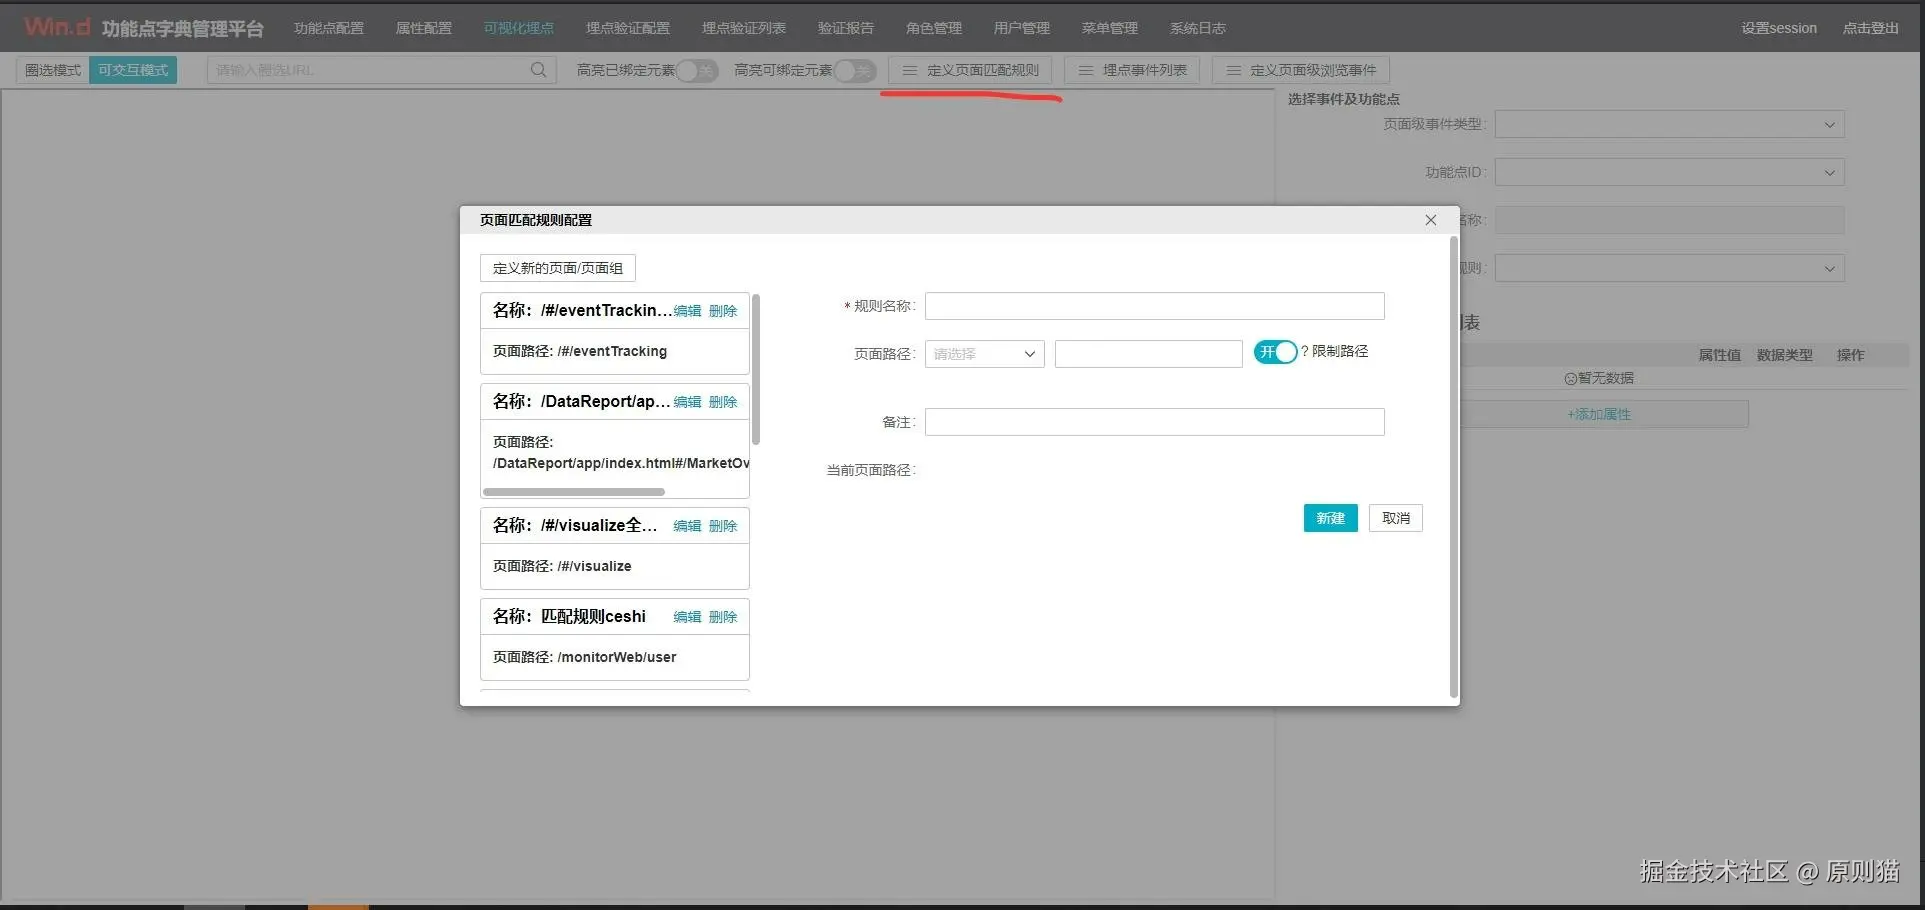Open 用户管理
Image resolution: width=1925 pixels, height=910 pixels.
[x=1022, y=28]
